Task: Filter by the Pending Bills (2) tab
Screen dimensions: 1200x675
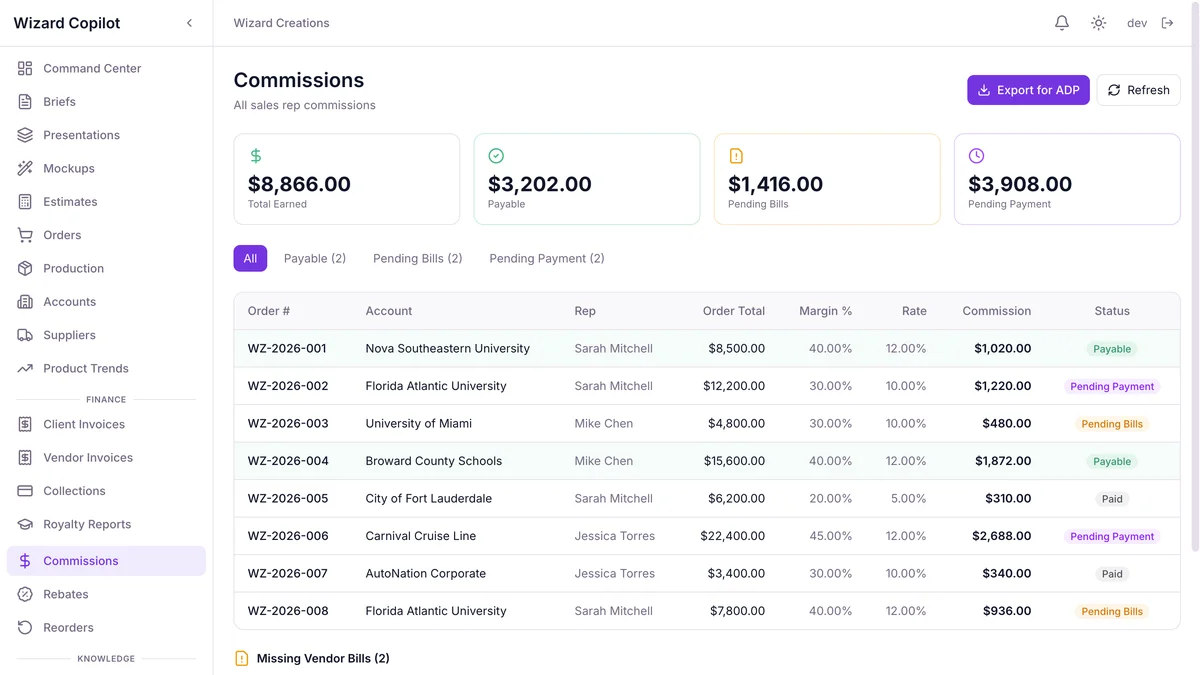Action: [x=418, y=258]
